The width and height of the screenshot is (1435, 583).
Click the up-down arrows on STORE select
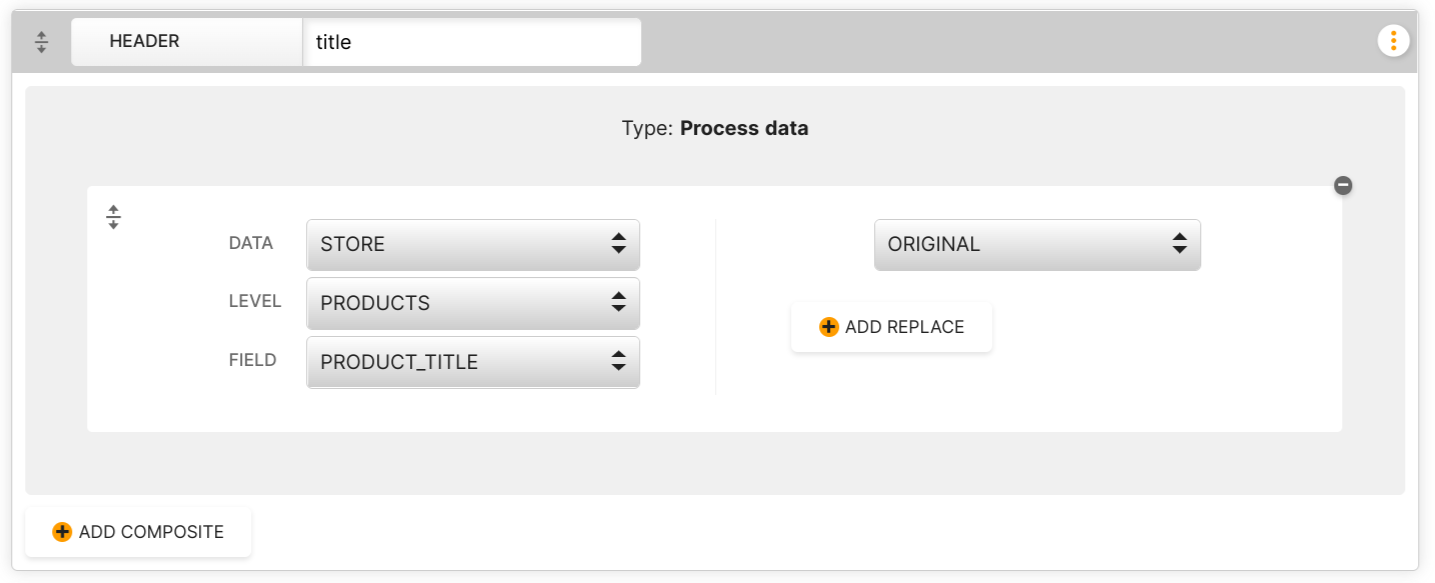pyautogui.click(x=618, y=244)
